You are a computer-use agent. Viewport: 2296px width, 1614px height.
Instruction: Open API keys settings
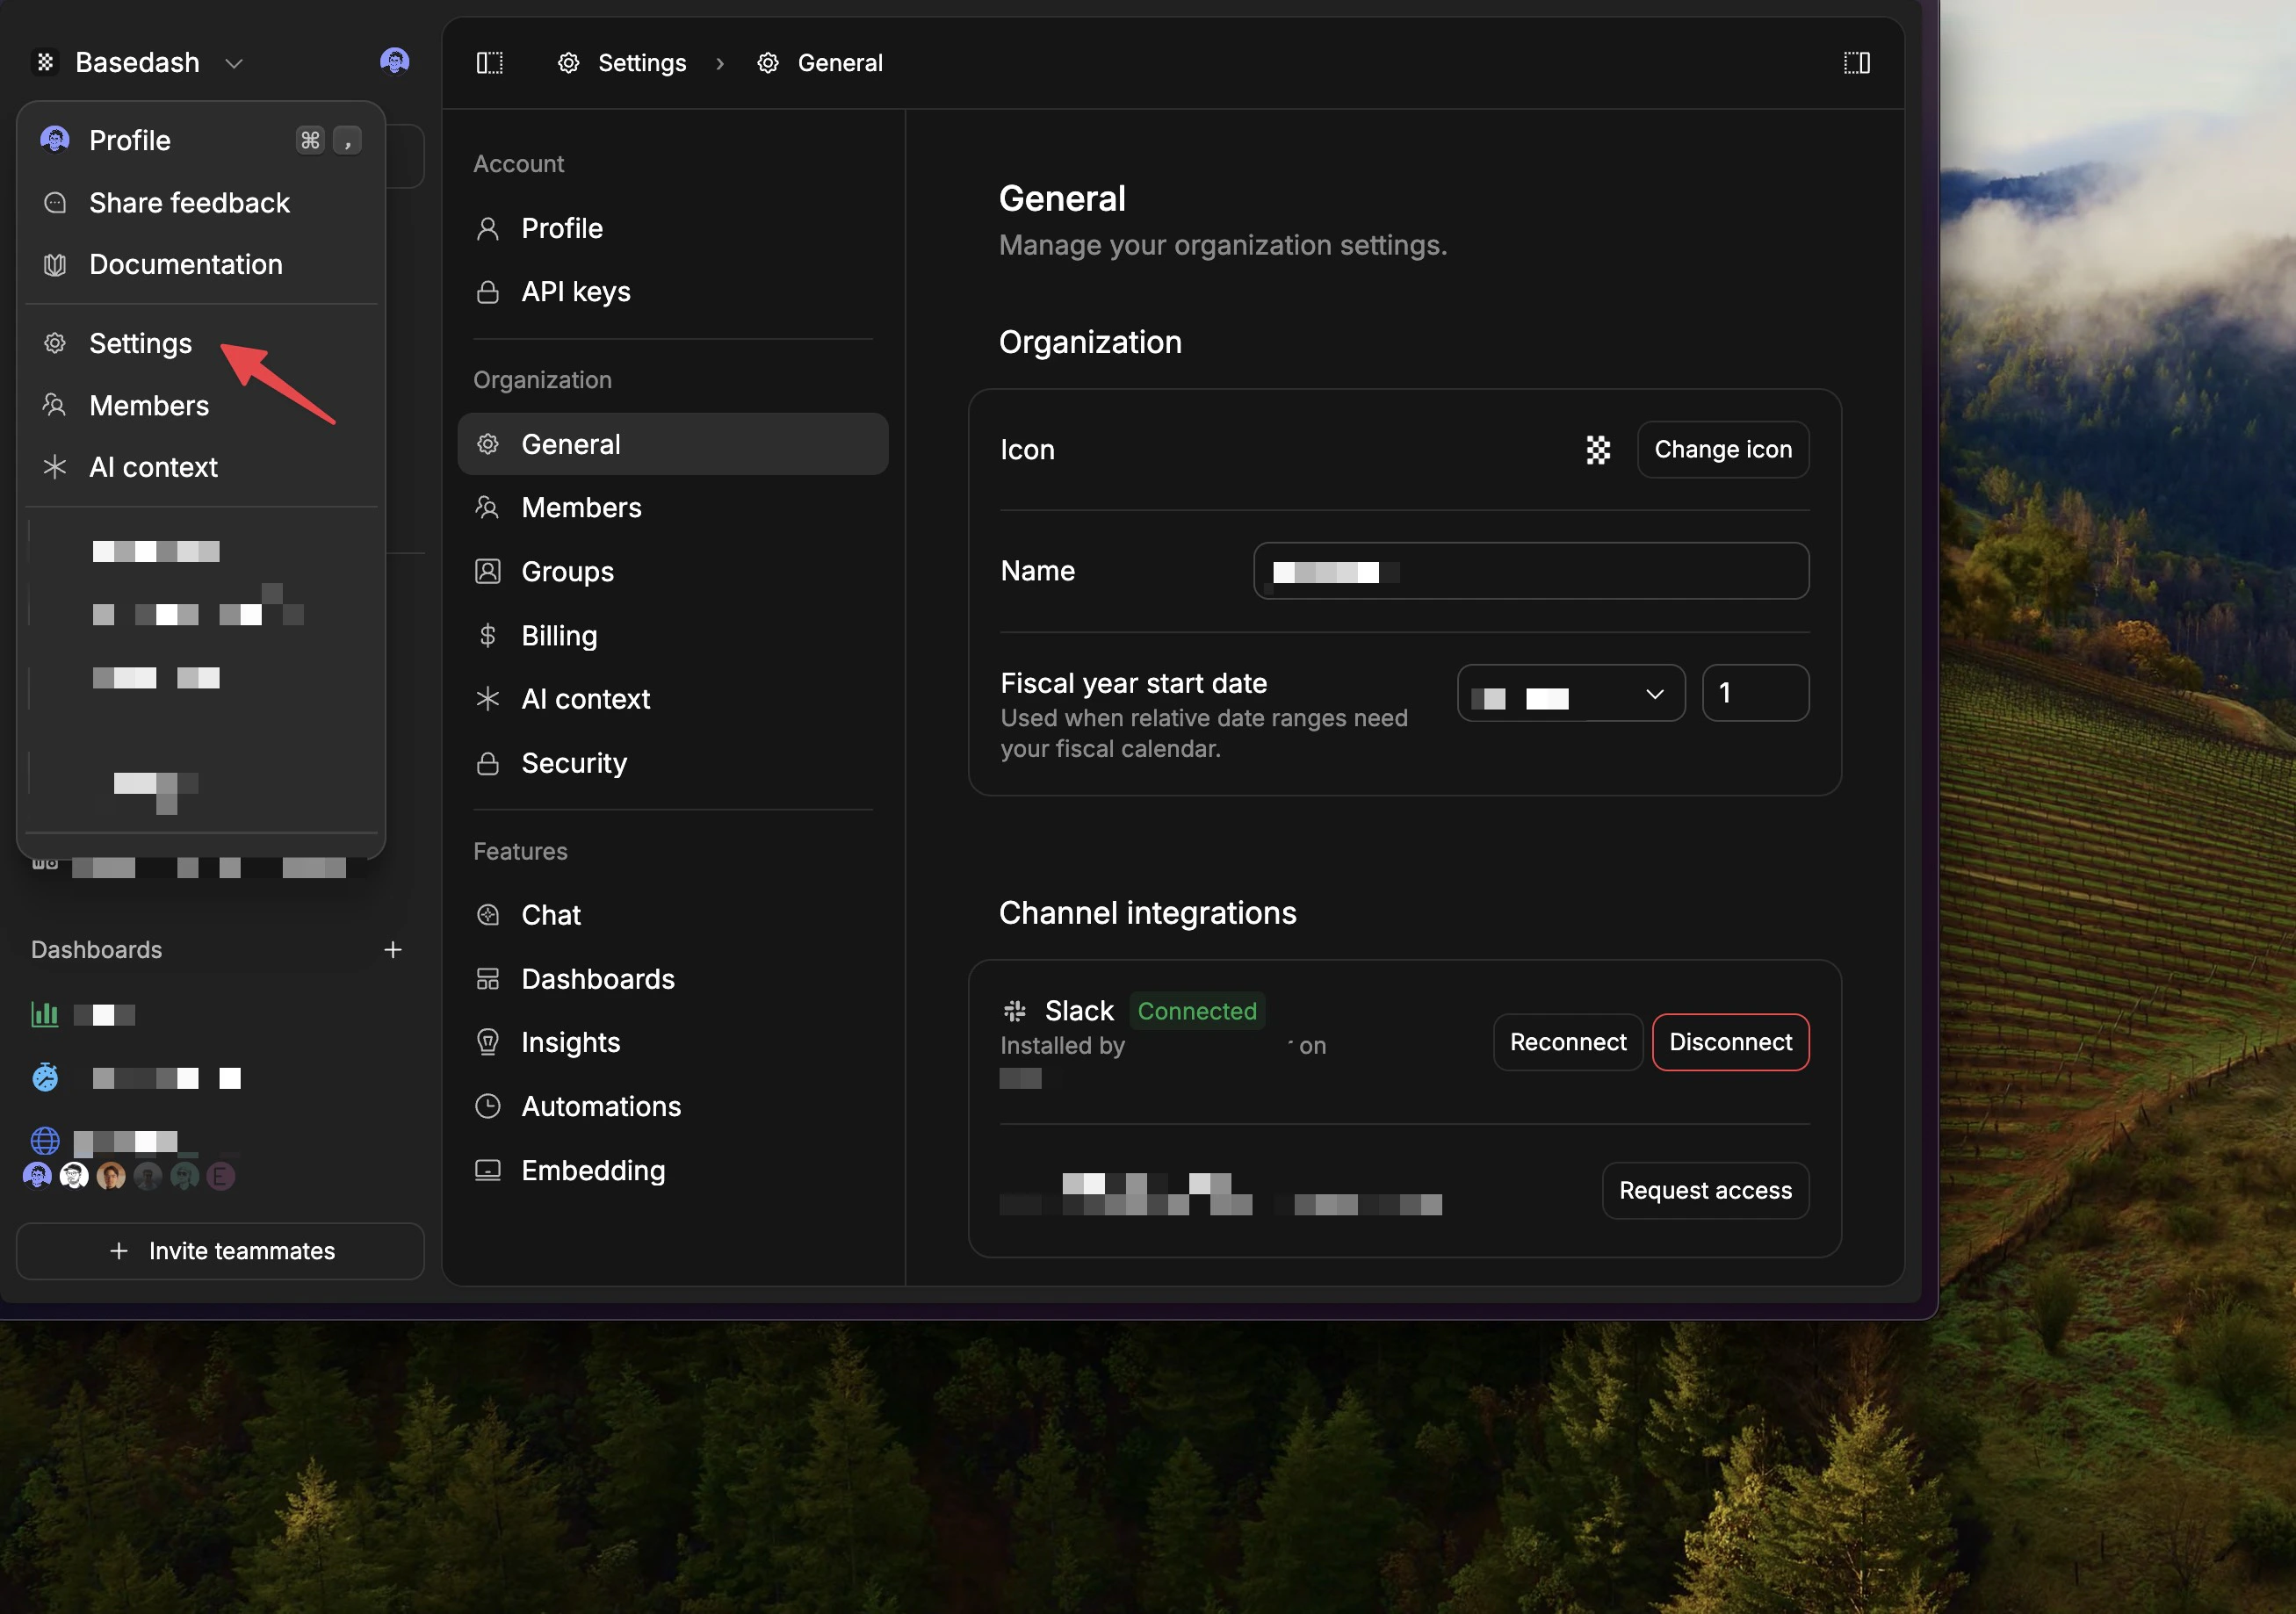[x=574, y=291]
